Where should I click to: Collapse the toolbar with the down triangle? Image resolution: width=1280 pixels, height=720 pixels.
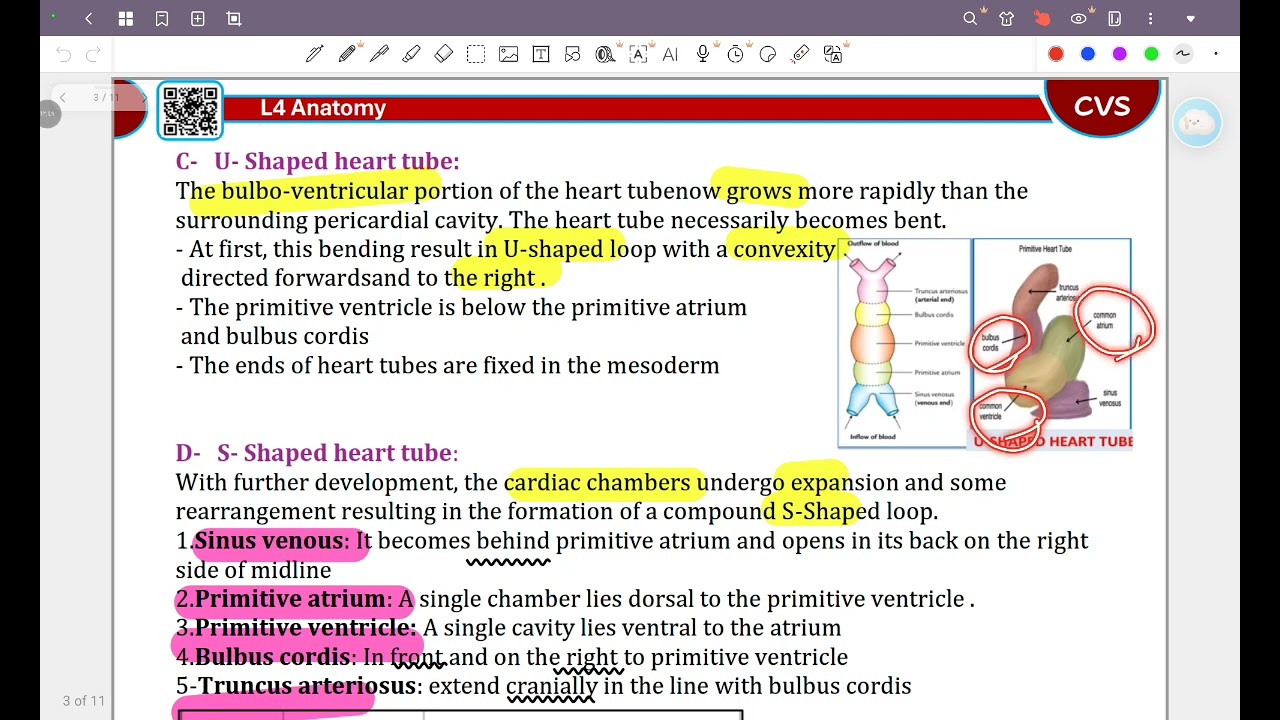click(x=1190, y=18)
